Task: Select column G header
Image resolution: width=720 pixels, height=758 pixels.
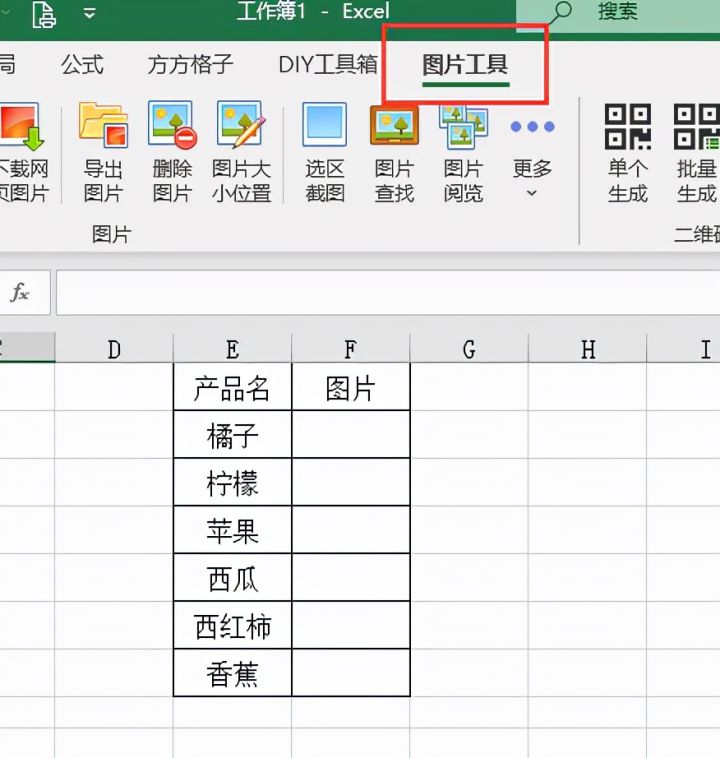Action: 469,348
